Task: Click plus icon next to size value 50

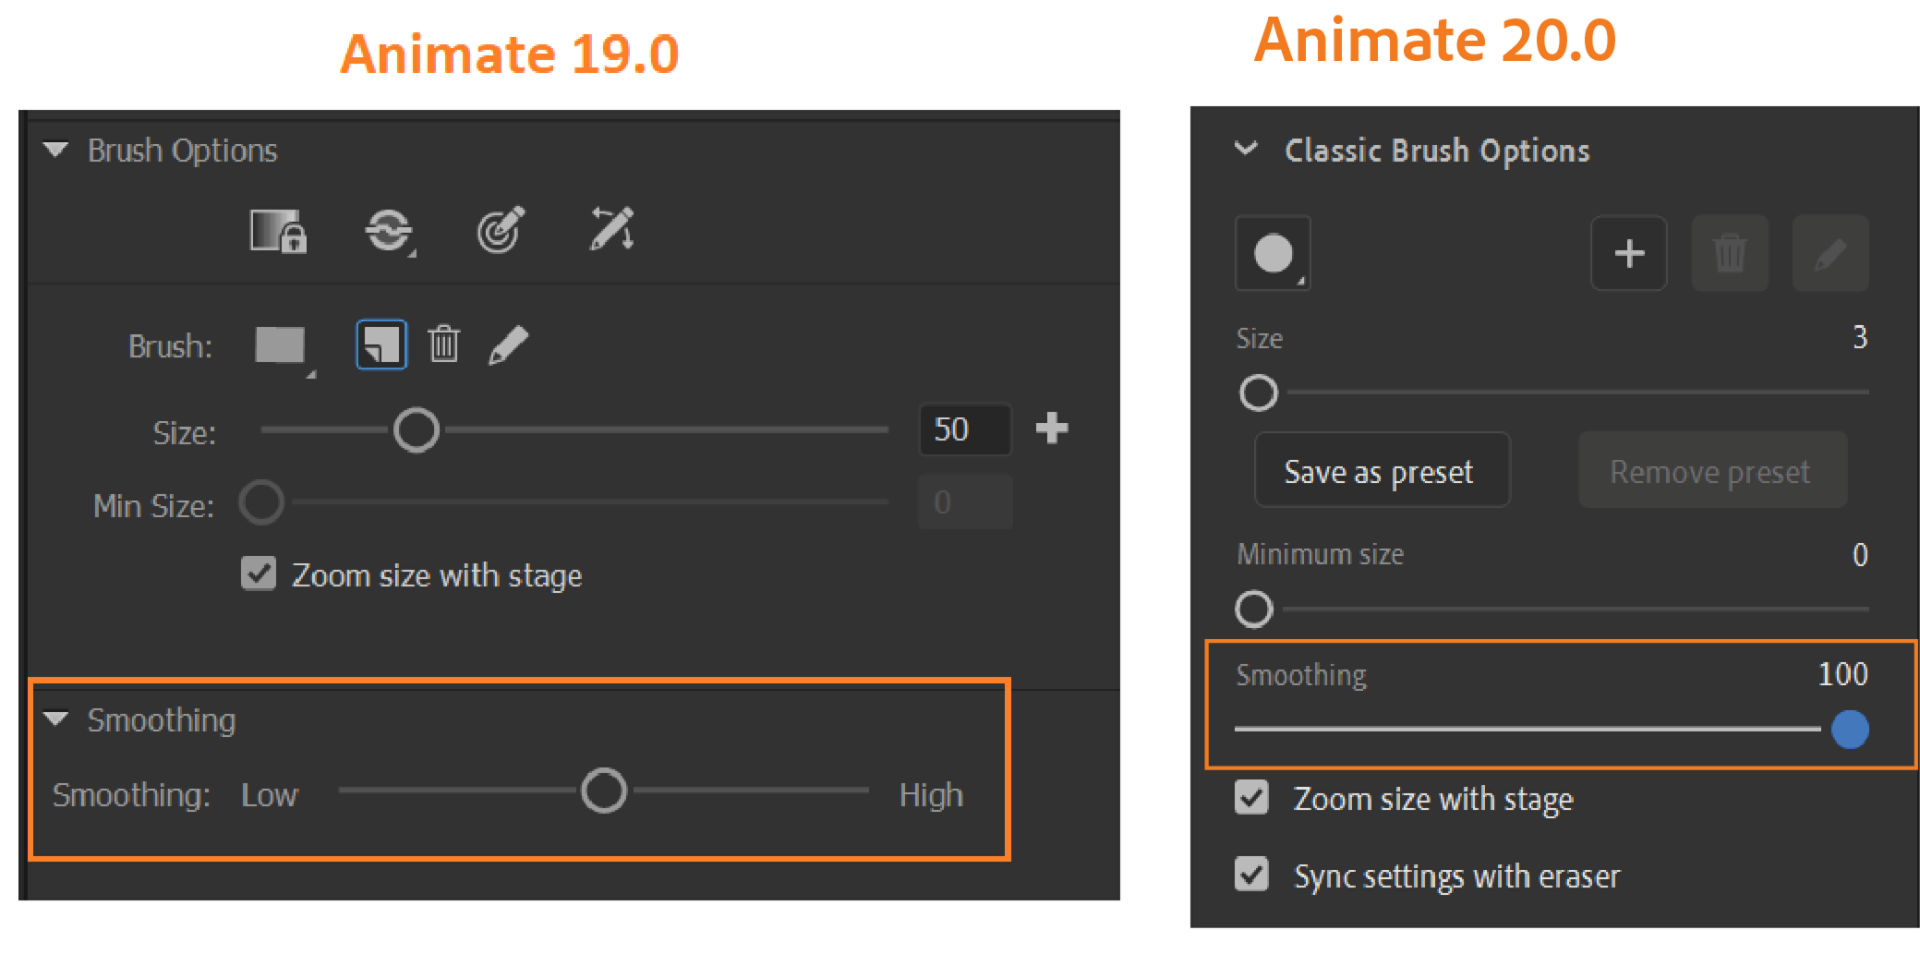Action: tap(1052, 429)
